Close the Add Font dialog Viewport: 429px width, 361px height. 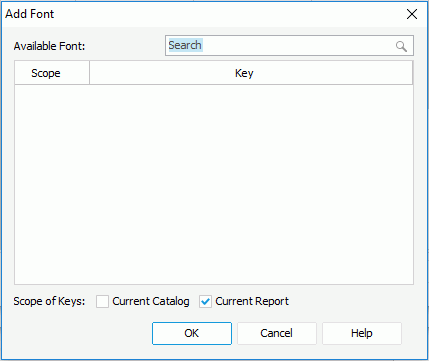click(x=412, y=14)
